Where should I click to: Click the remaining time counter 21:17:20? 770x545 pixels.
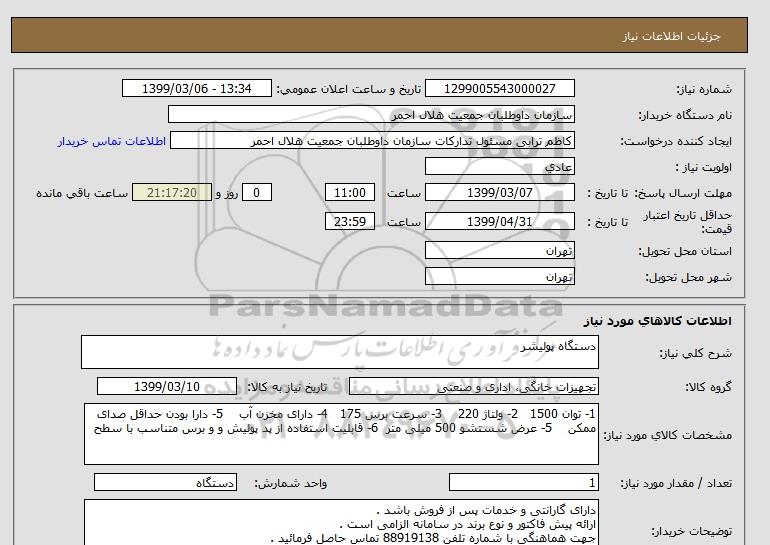pos(172,192)
